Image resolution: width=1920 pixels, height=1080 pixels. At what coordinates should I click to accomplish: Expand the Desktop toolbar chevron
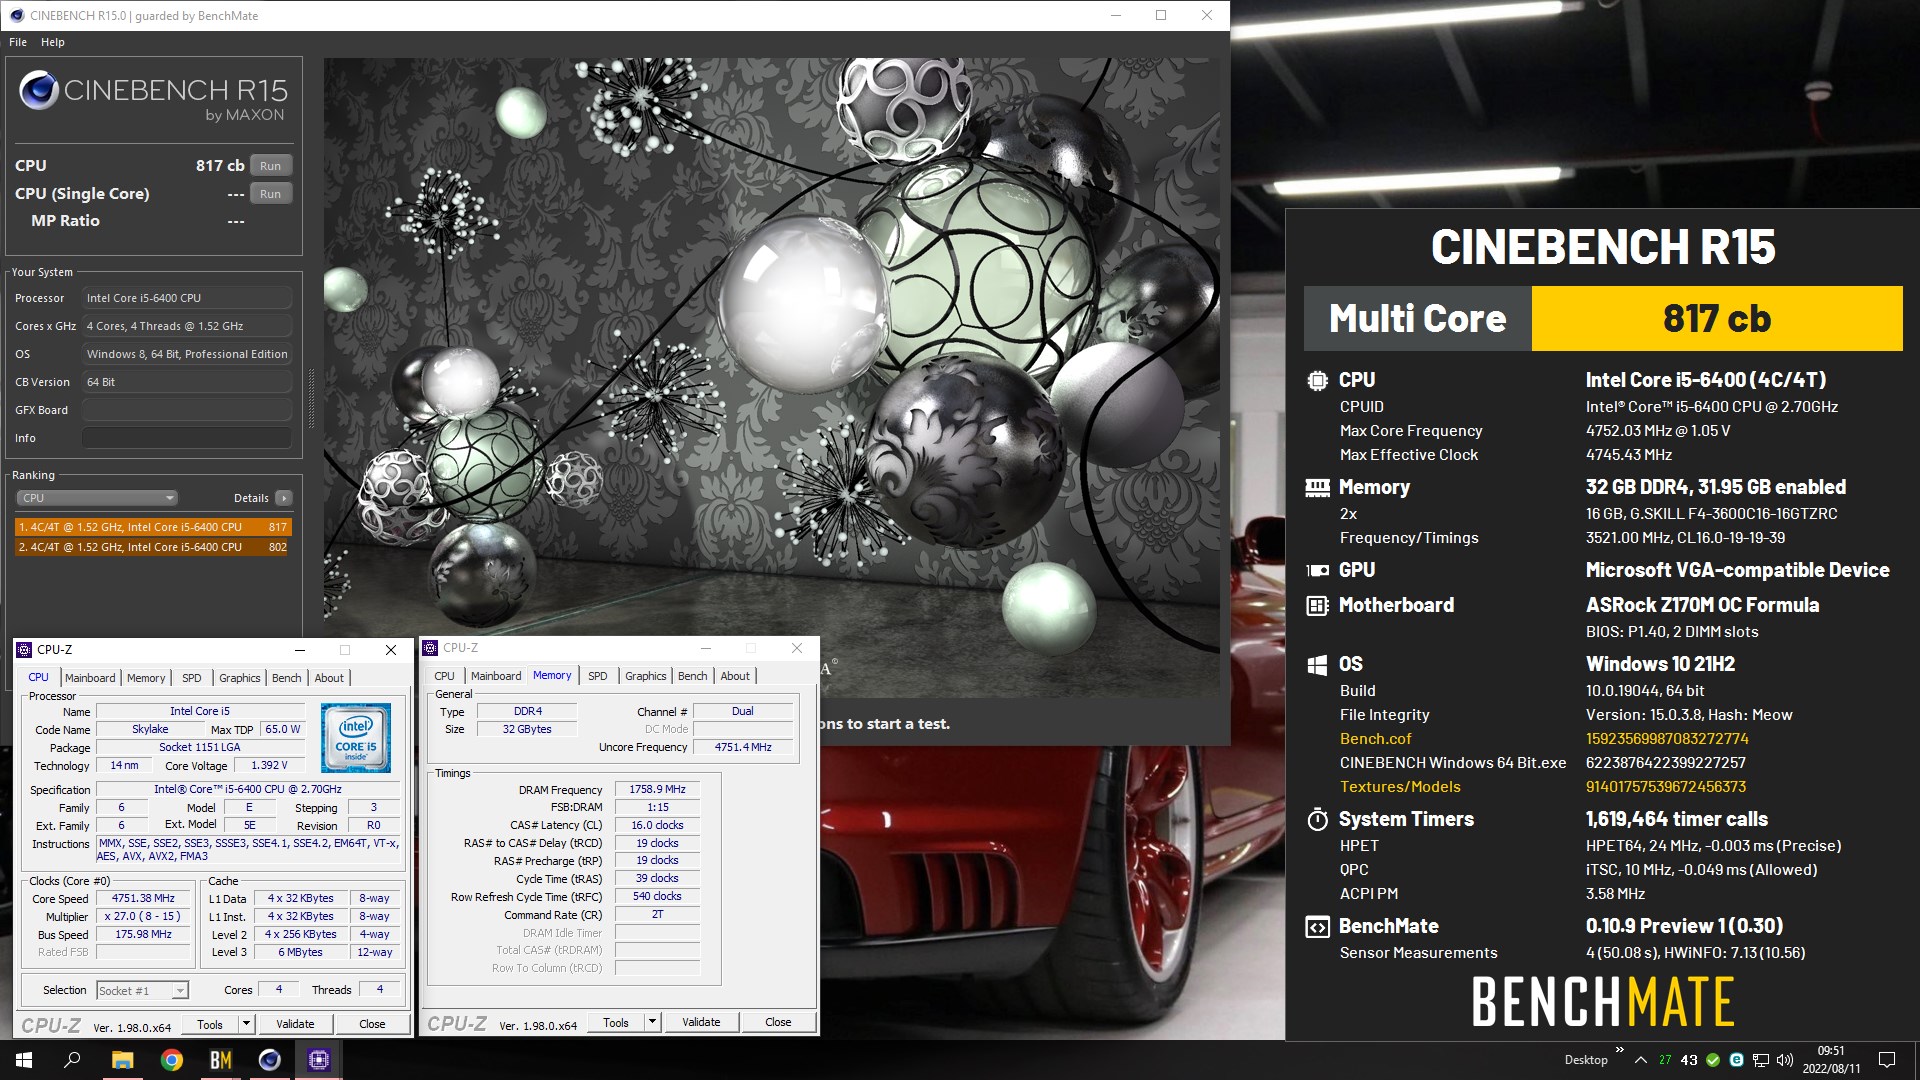pyautogui.click(x=1619, y=1050)
